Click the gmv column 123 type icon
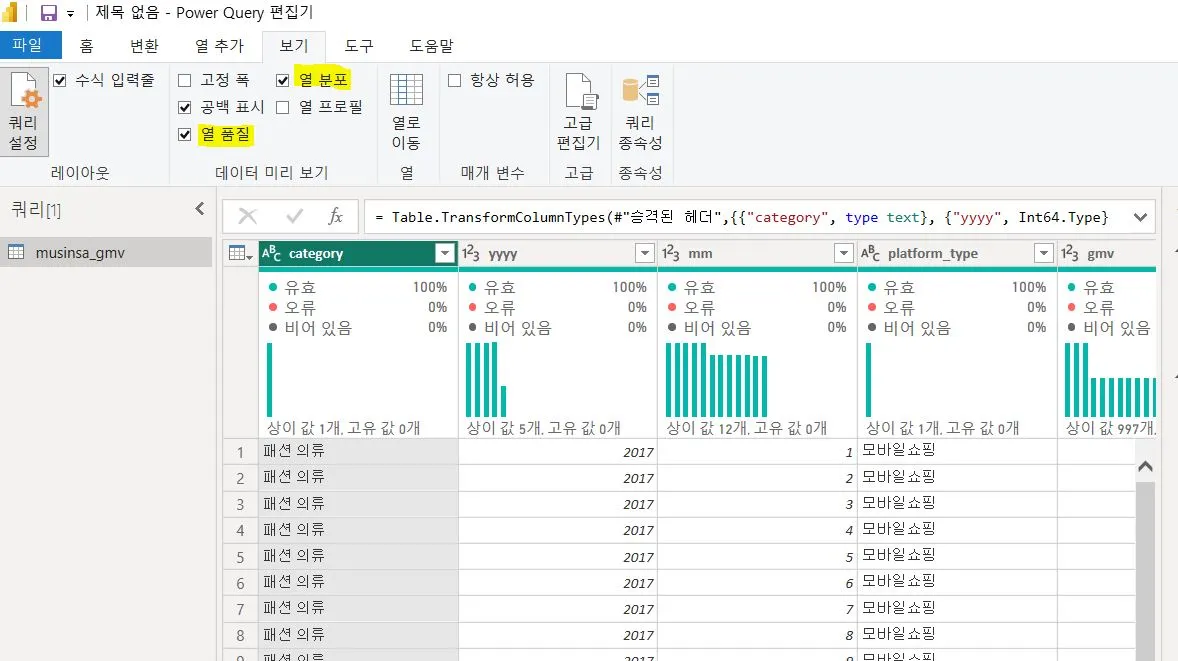The width and height of the screenshot is (1178, 661). (1070, 254)
